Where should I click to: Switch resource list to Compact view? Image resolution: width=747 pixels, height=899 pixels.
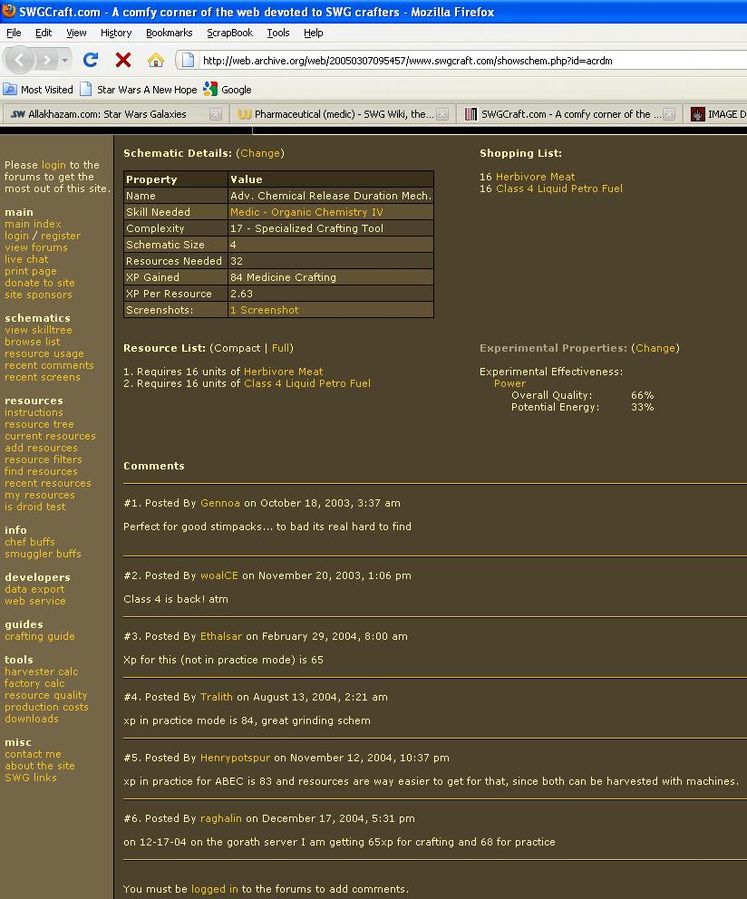[236, 348]
